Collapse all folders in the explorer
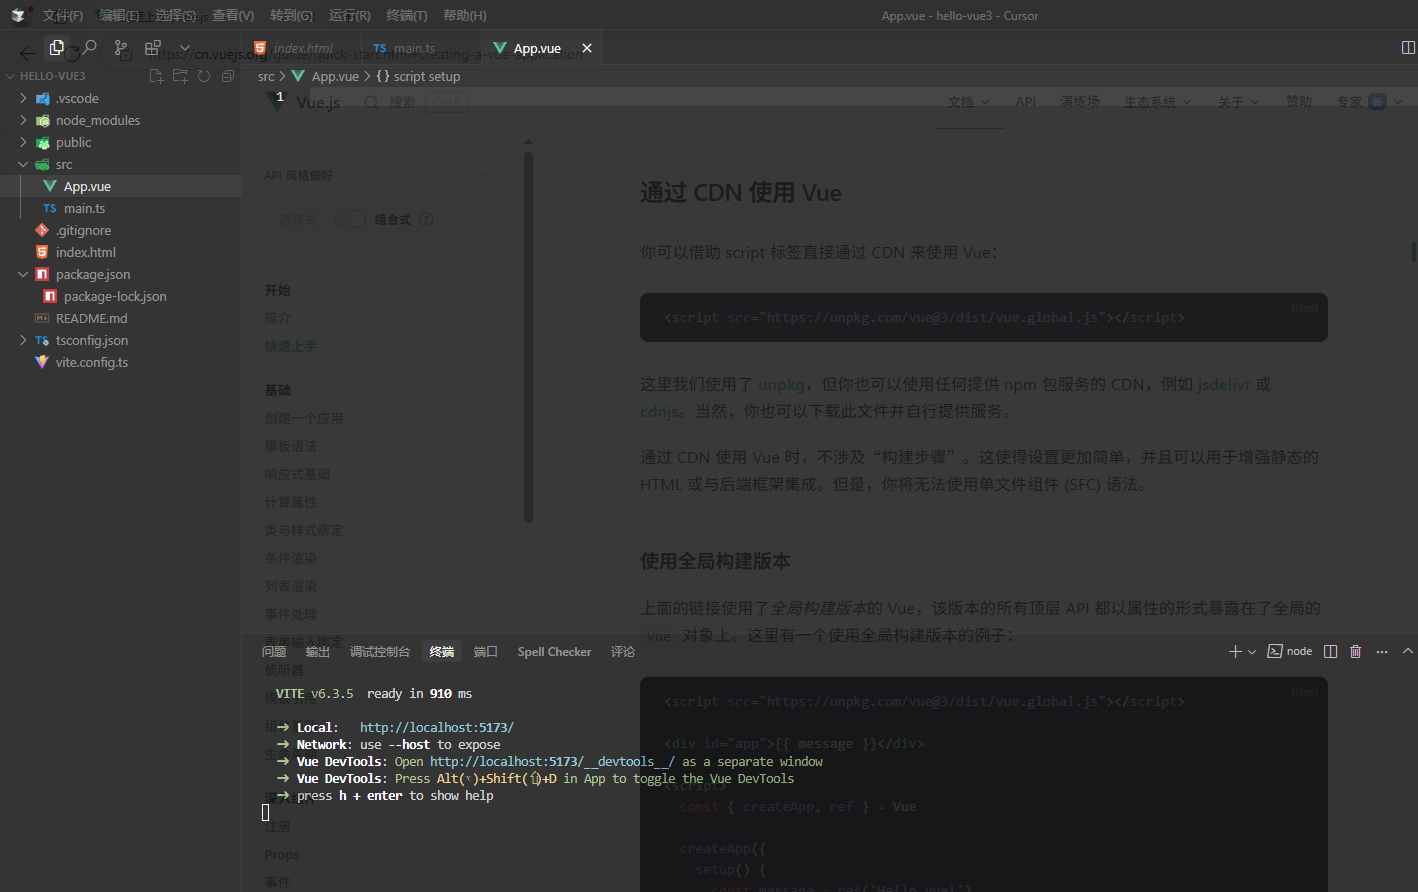1418x892 pixels. point(228,76)
